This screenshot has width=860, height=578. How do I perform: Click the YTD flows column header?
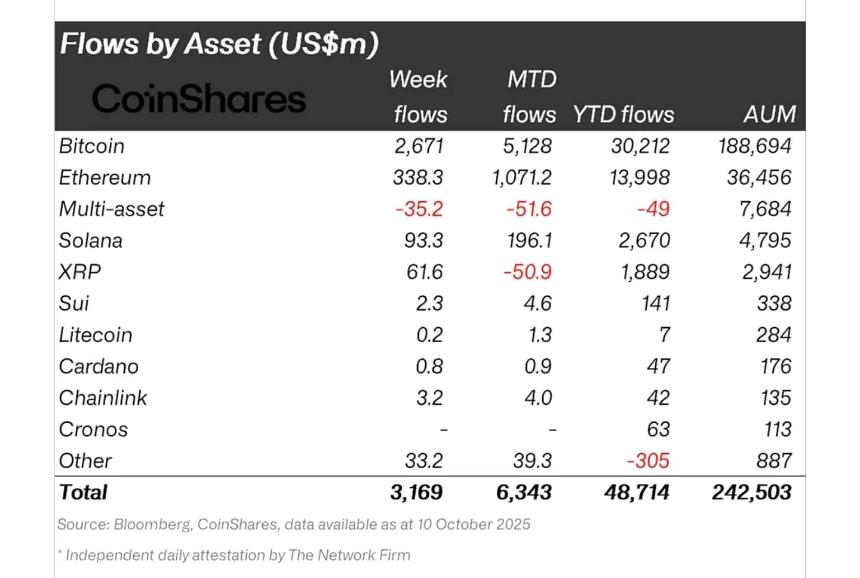pyautogui.click(x=623, y=114)
